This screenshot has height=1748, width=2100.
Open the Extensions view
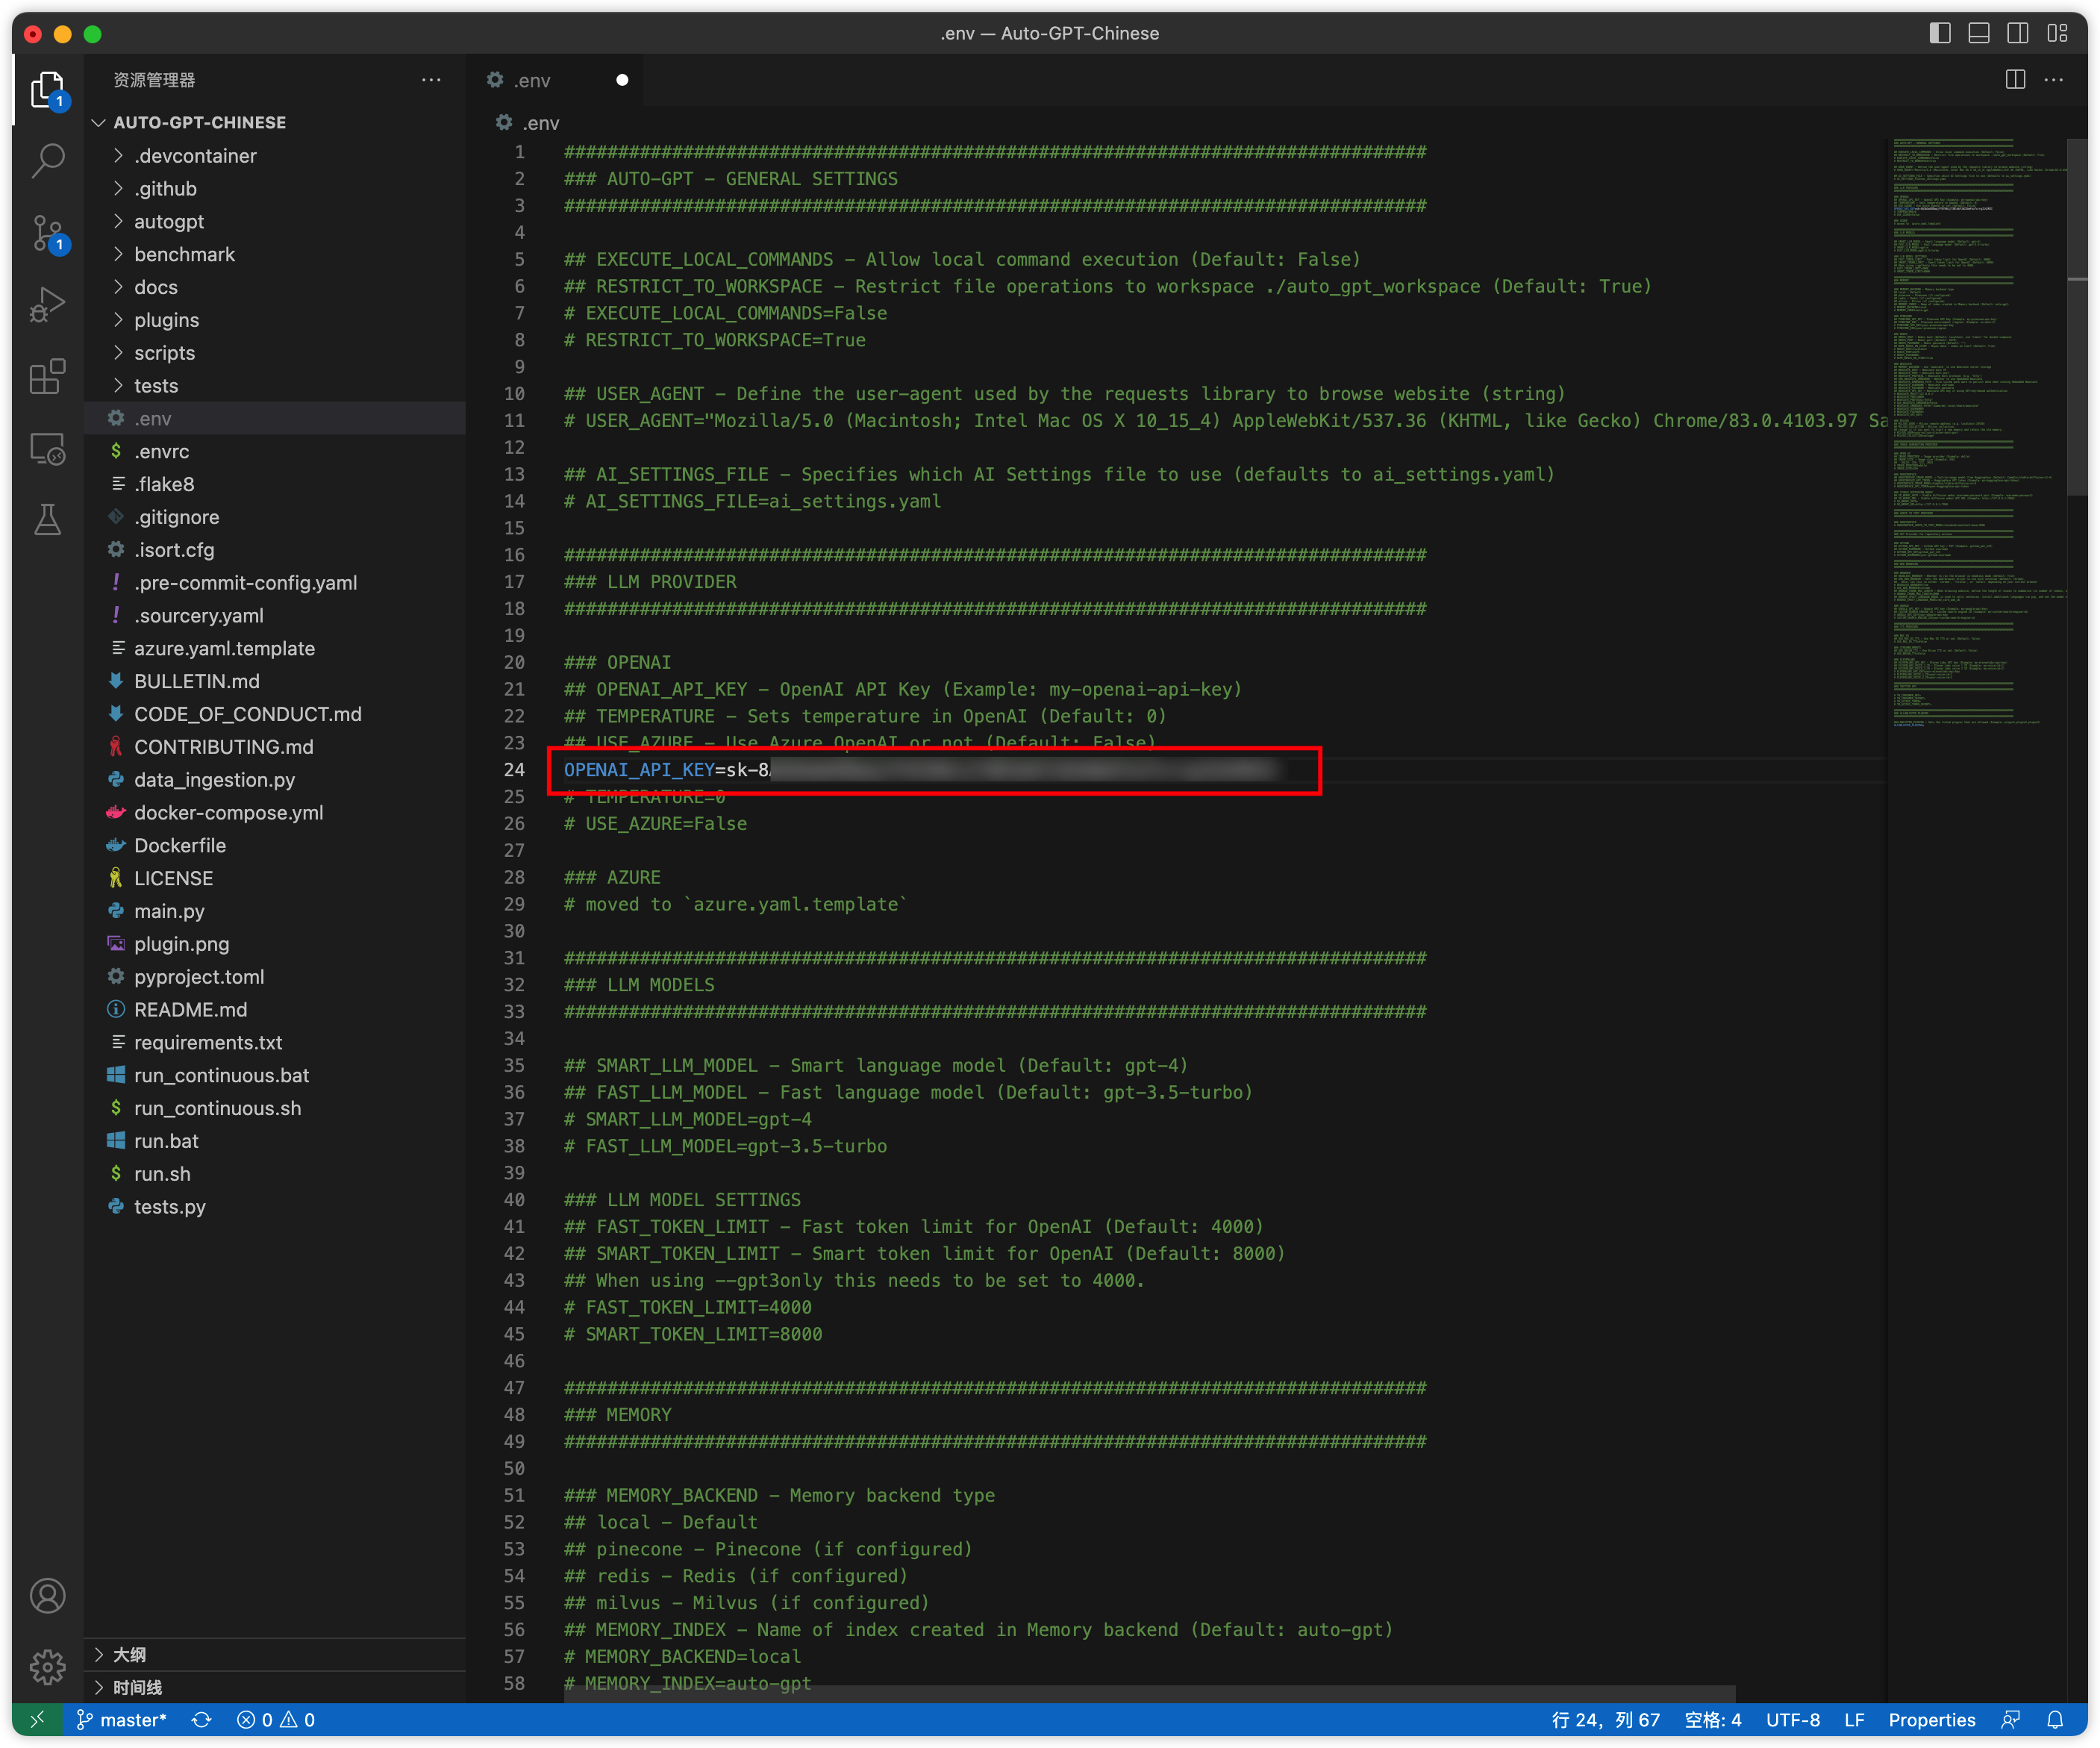click(47, 377)
